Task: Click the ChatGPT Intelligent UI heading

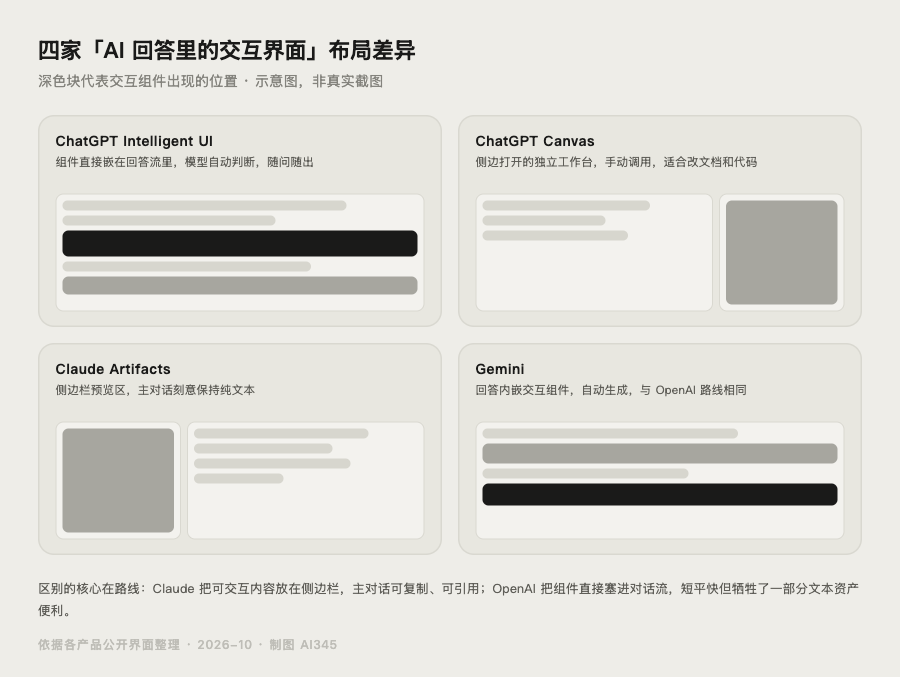Action: coord(134,141)
